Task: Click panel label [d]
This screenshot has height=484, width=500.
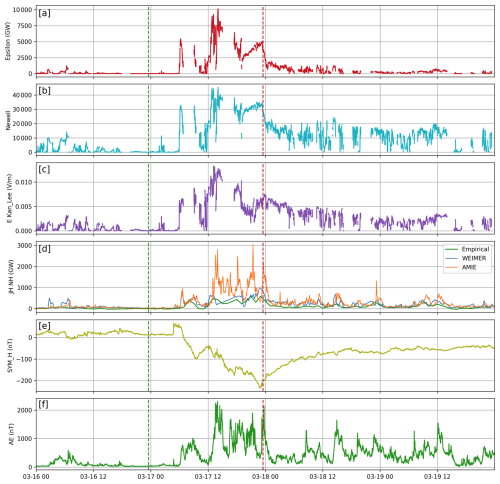Action: [x=44, y=248]
